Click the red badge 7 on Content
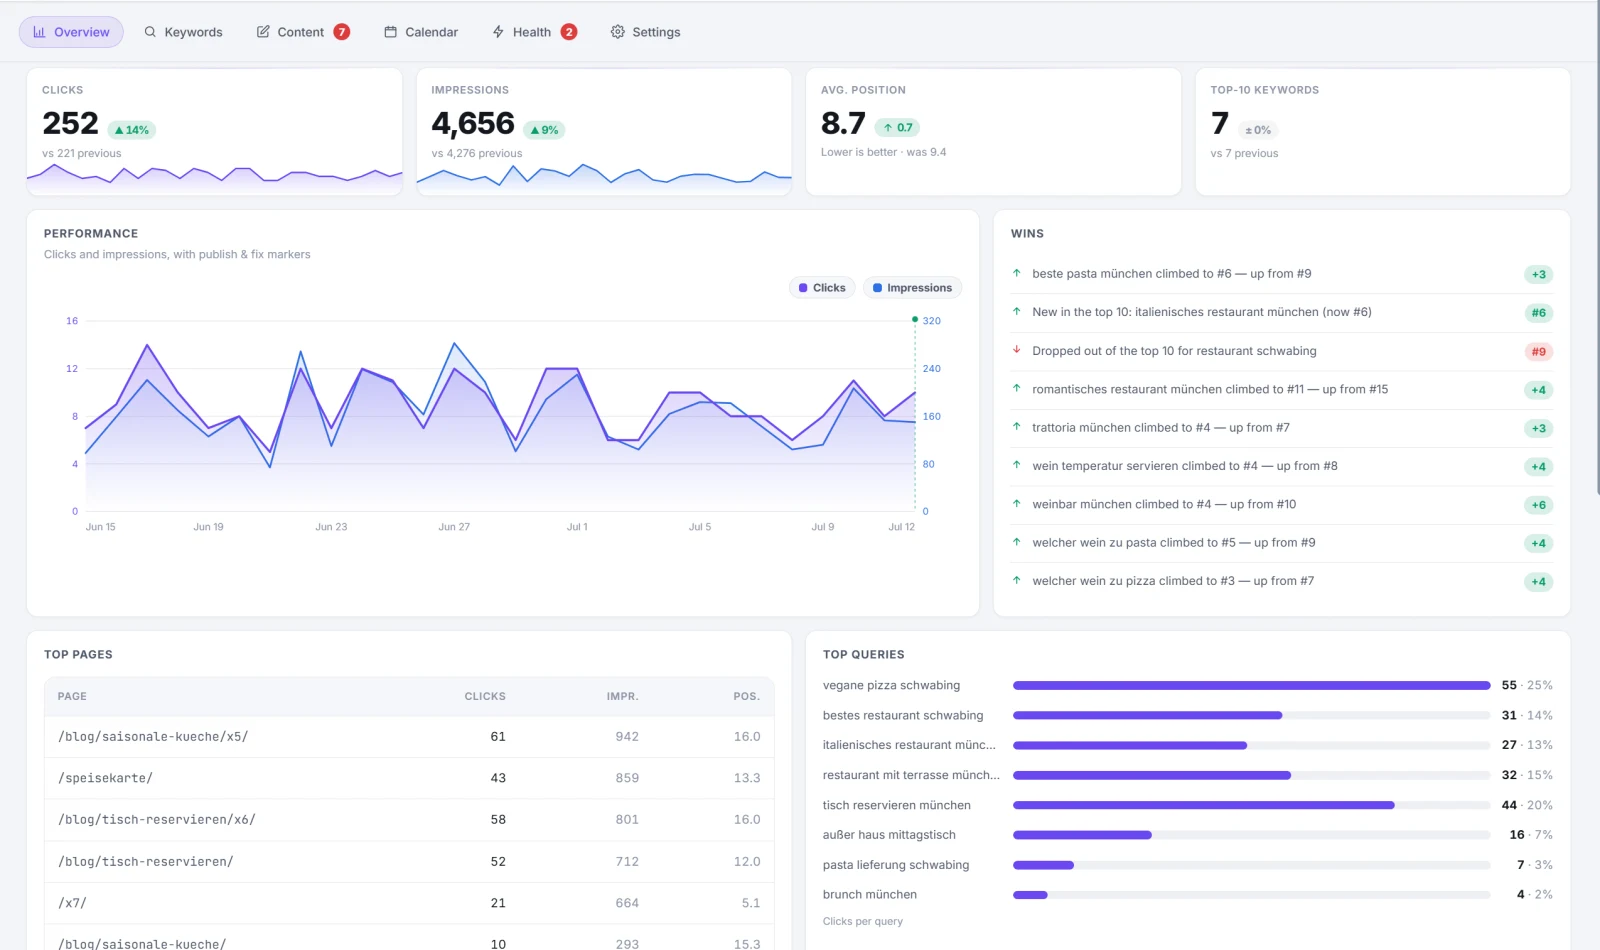1600x950 pixels. [342, 32]
